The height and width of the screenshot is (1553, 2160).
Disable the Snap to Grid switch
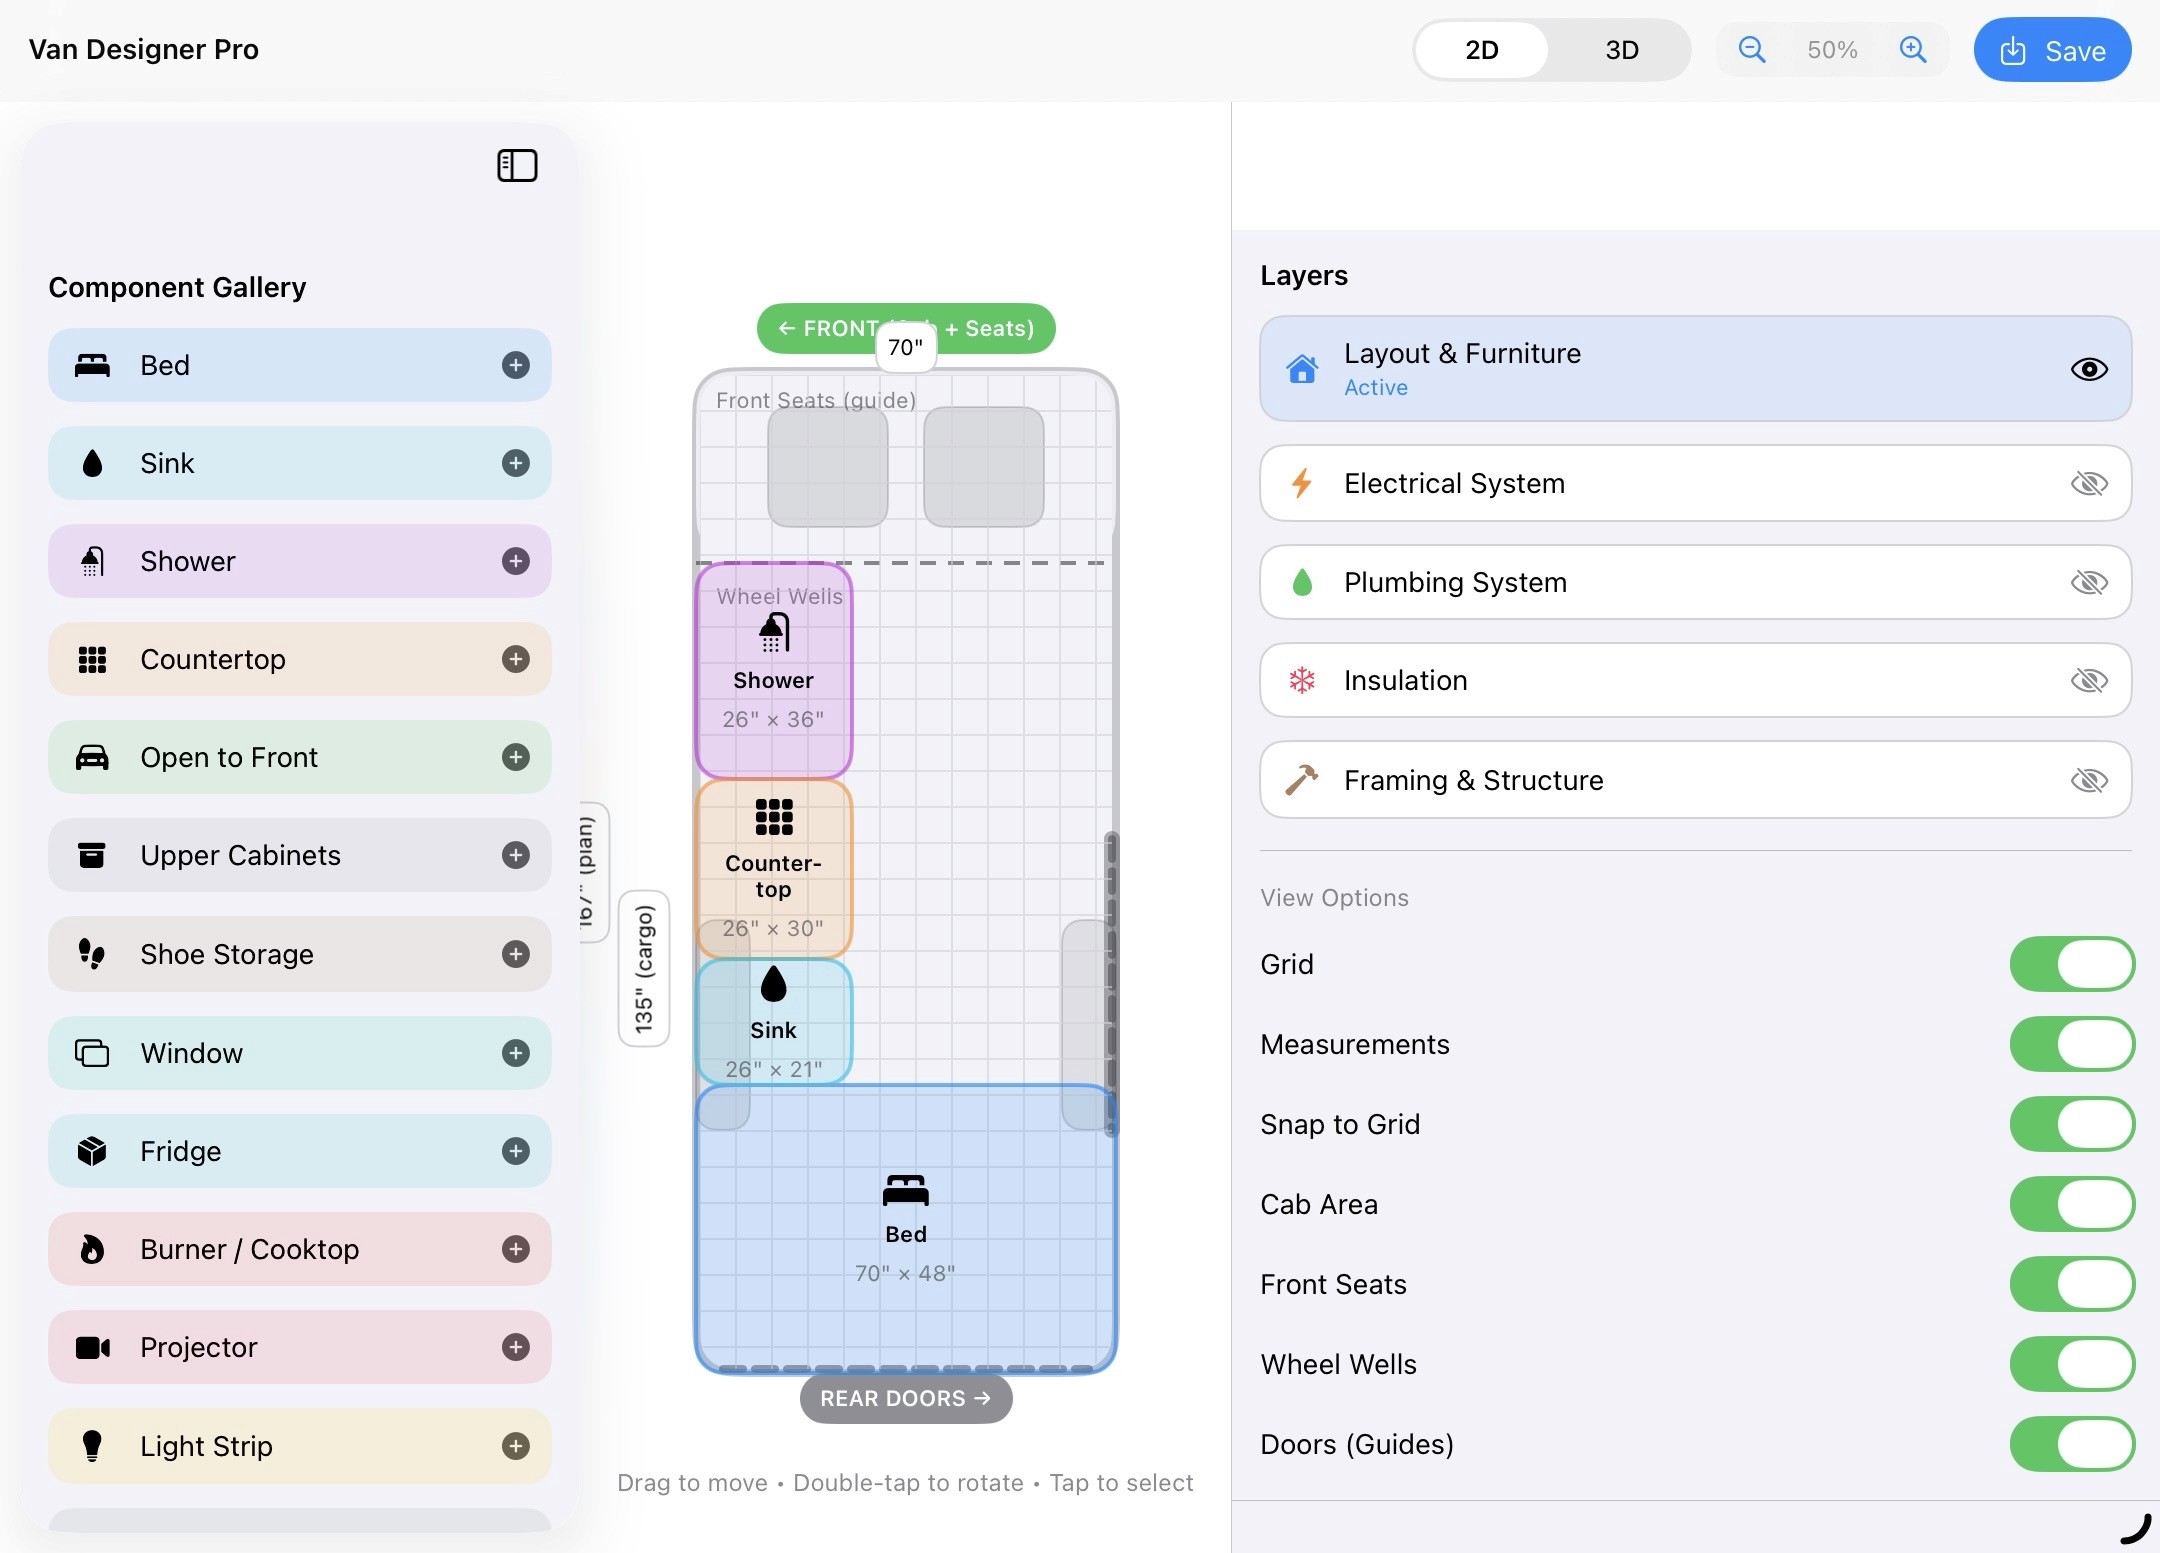(2071, 1124)
